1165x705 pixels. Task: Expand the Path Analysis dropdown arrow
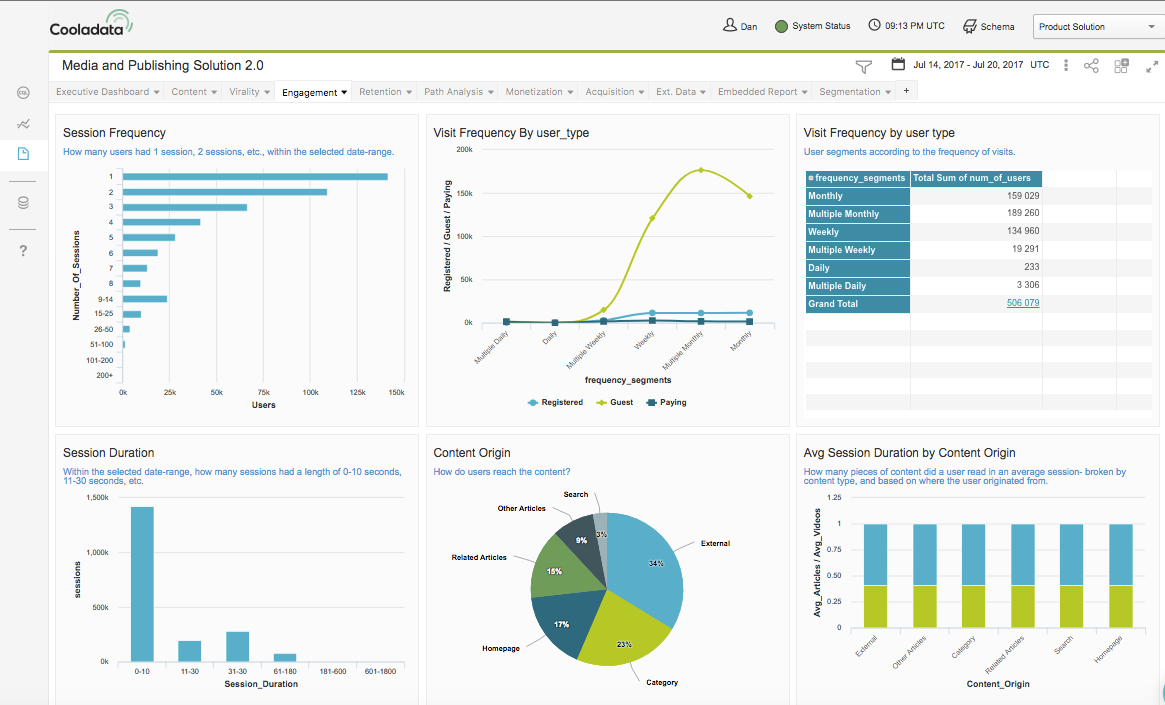(x=490, y=92)
